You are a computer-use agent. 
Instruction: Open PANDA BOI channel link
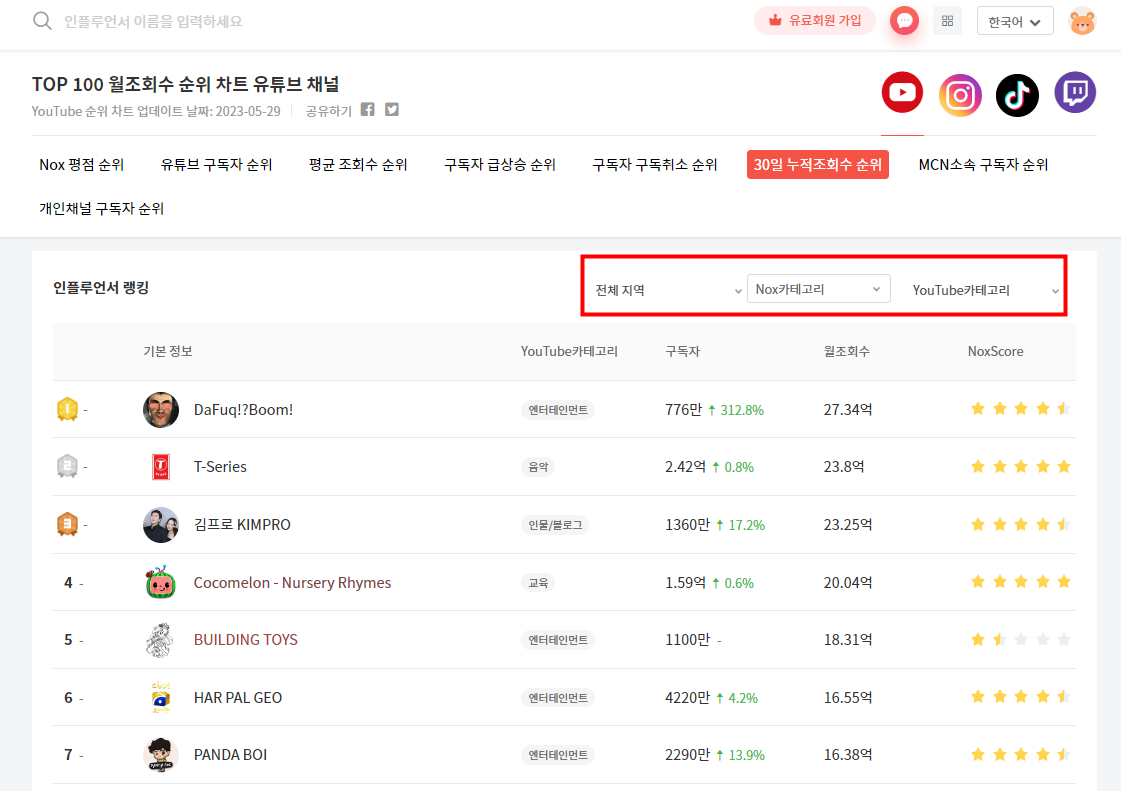pyautogui.click(x=230, y=755)
